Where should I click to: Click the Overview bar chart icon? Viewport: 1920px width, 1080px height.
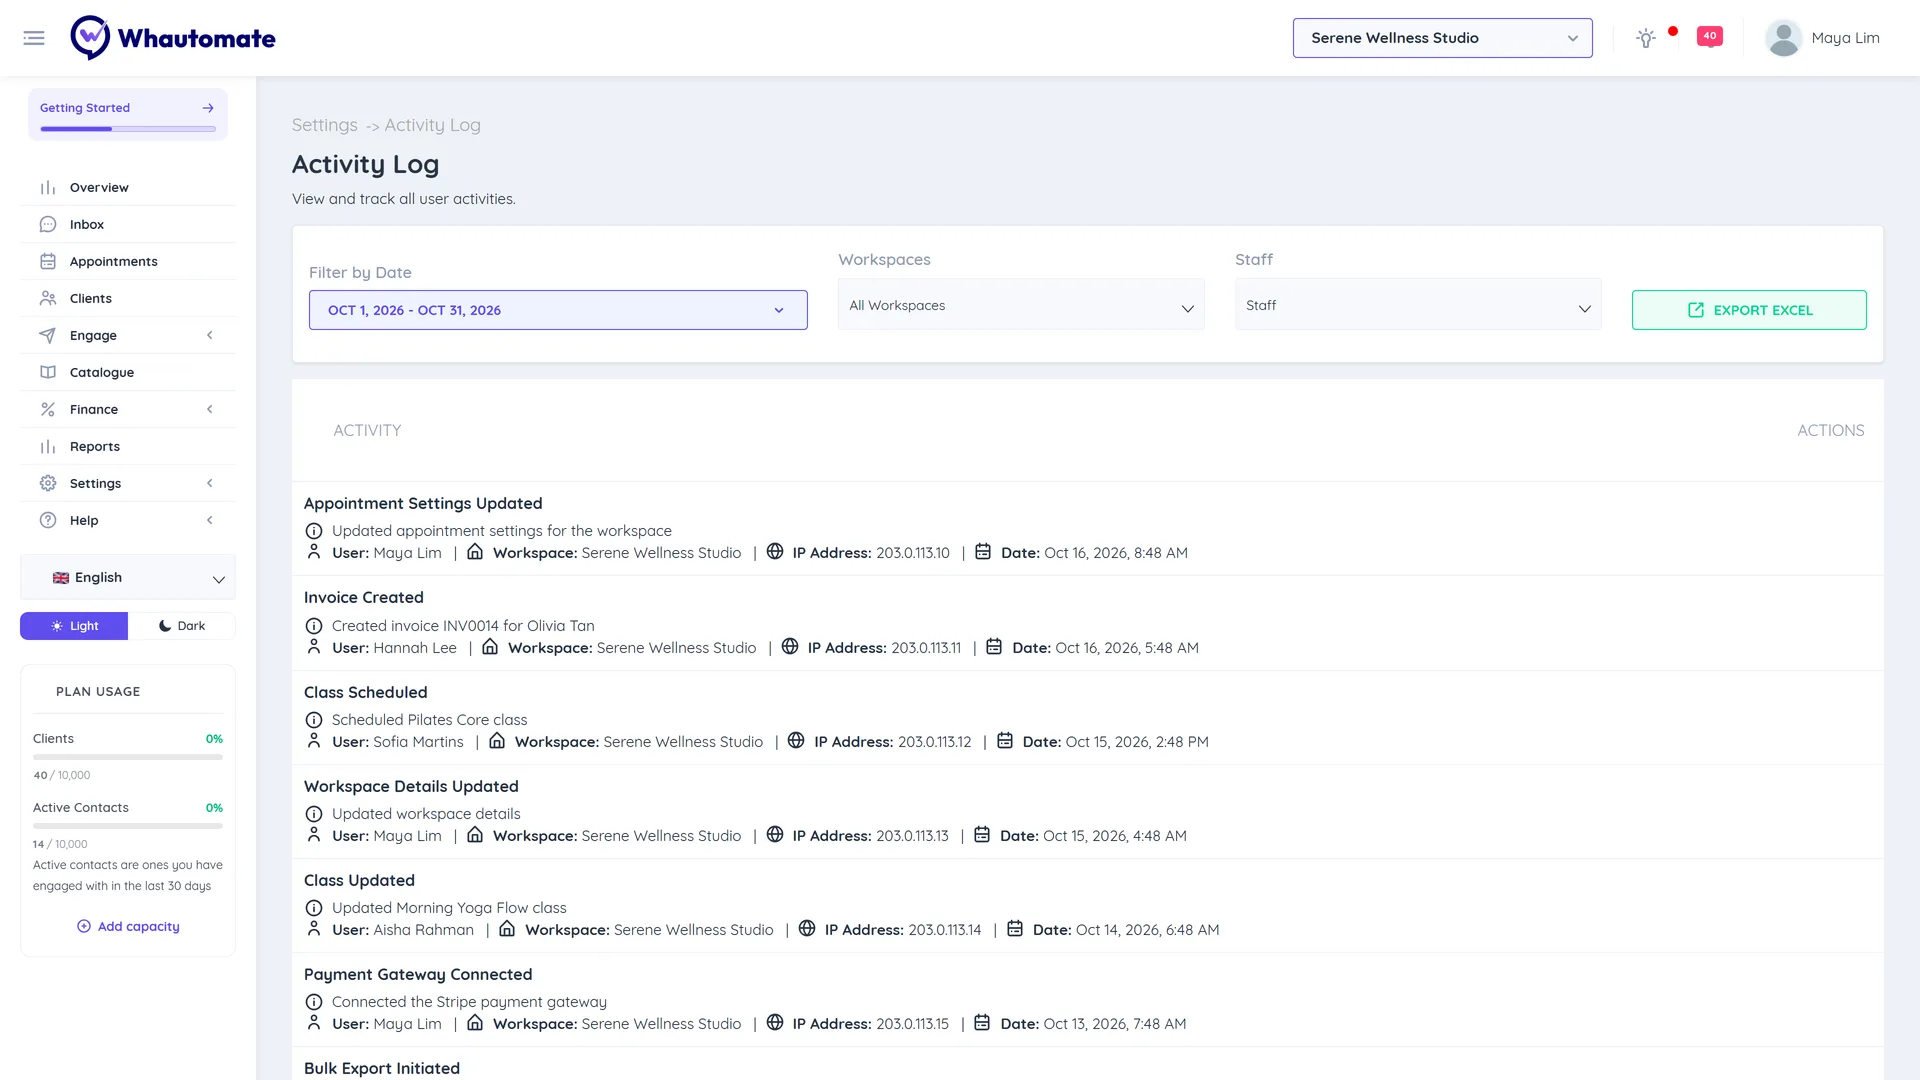coord(48,188)
